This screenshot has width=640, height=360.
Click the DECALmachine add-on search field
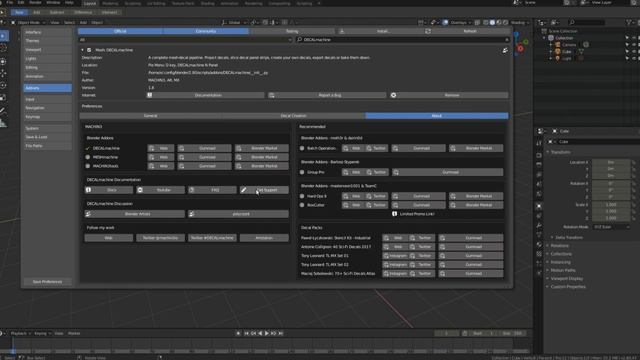(403, 40)
